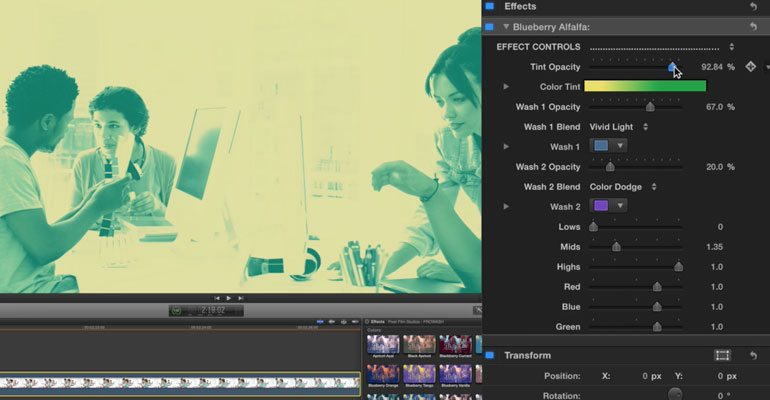Toggle audio skimming in the timeline
Viewport: 770px width, 400px height.
tap(332, 322)
